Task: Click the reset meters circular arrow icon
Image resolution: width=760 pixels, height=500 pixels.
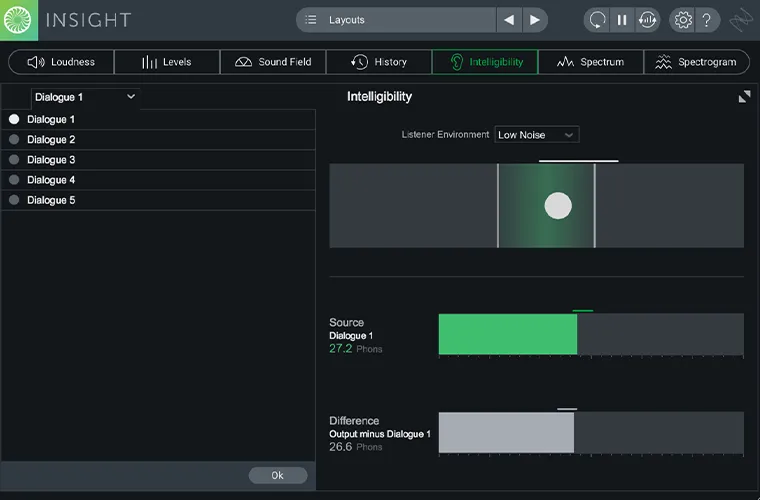Action: [597, 20]
